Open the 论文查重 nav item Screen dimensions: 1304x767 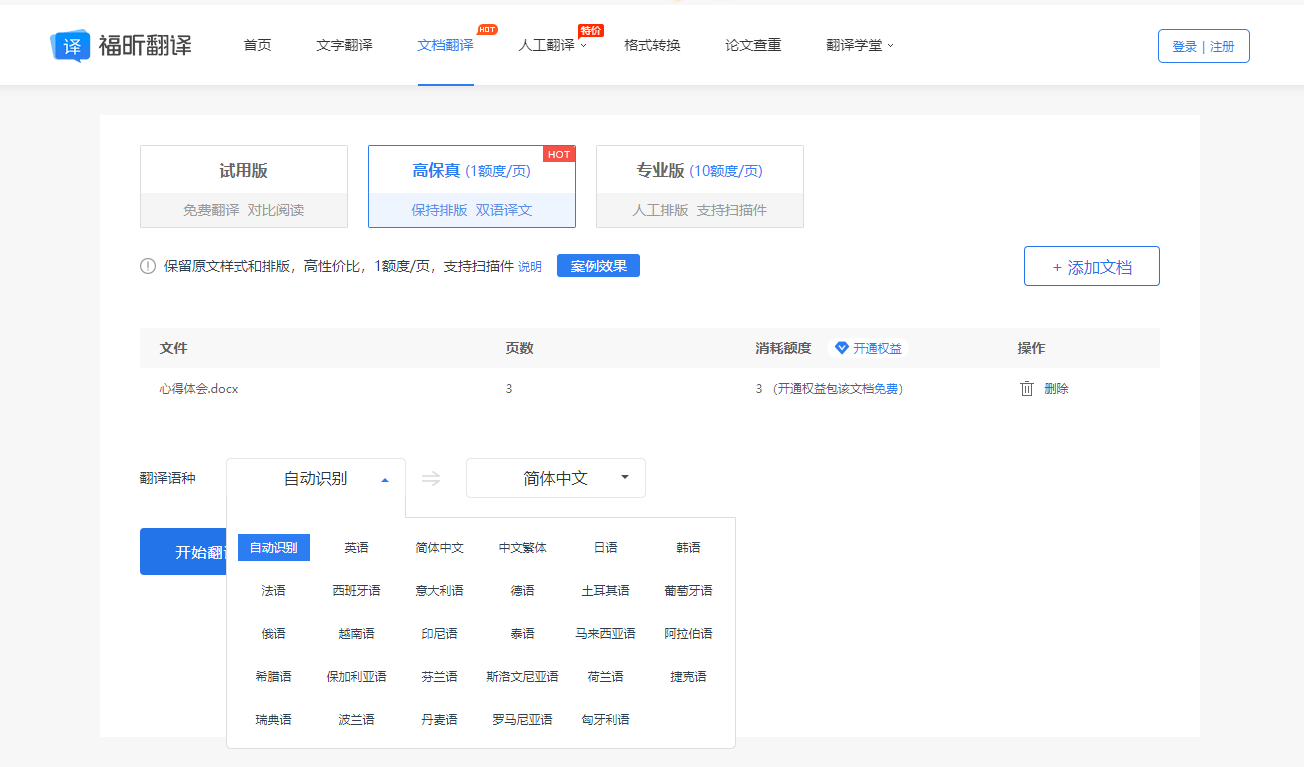(x=753, y=45)
